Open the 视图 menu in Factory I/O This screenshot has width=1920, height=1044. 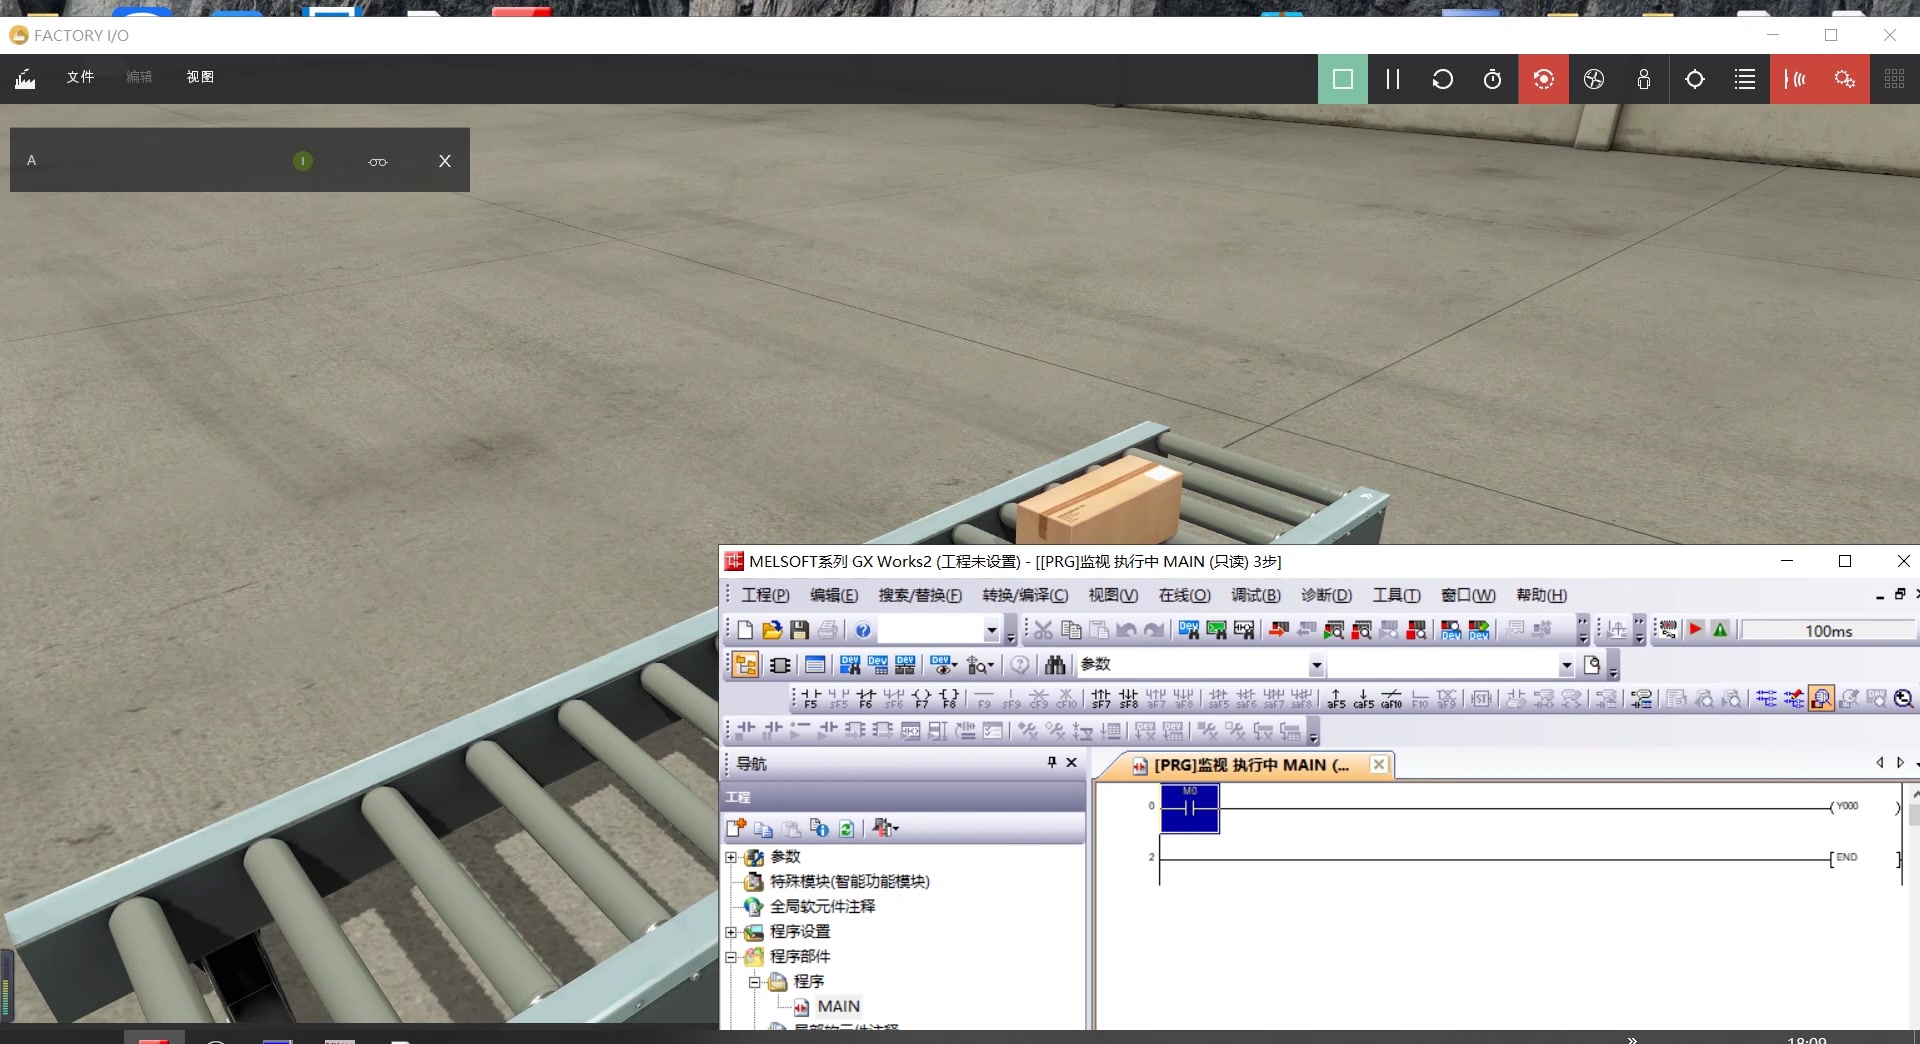tap(200, 77)
